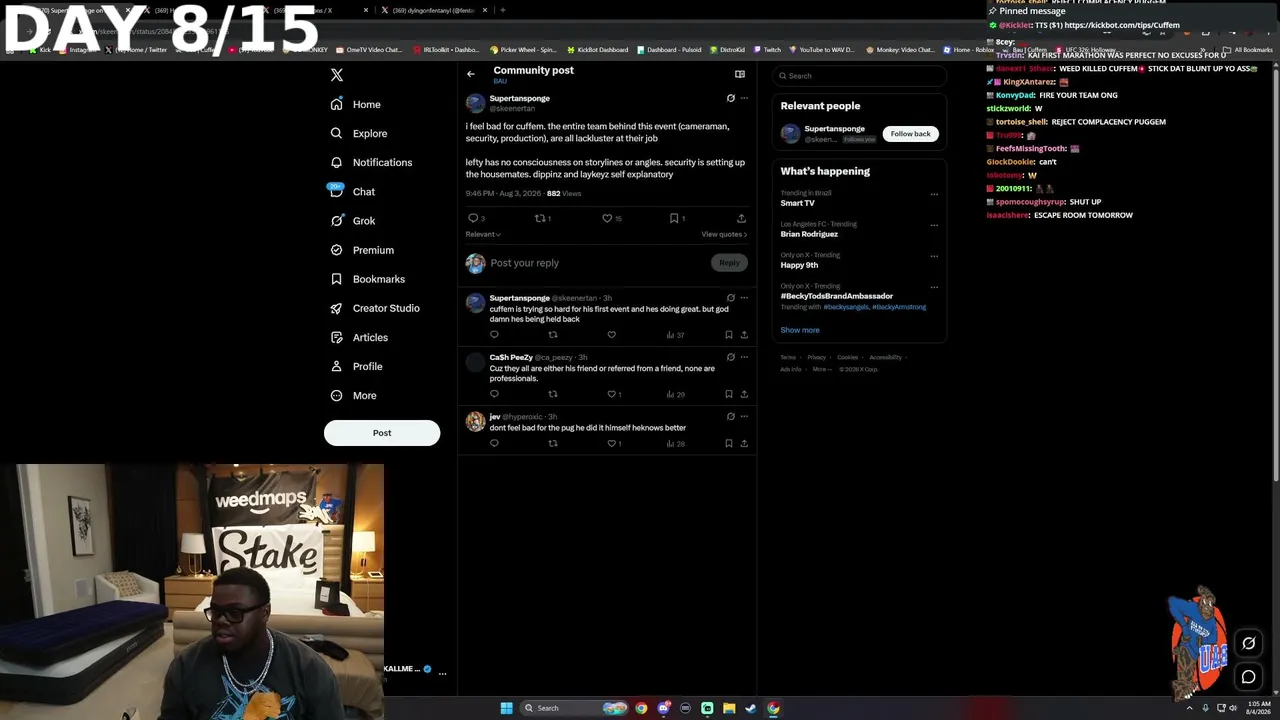Image resolution: width=1280 pixels, height=720 pixels.
Task: Open the Terms footer link
Action: (x=788, y=357)
